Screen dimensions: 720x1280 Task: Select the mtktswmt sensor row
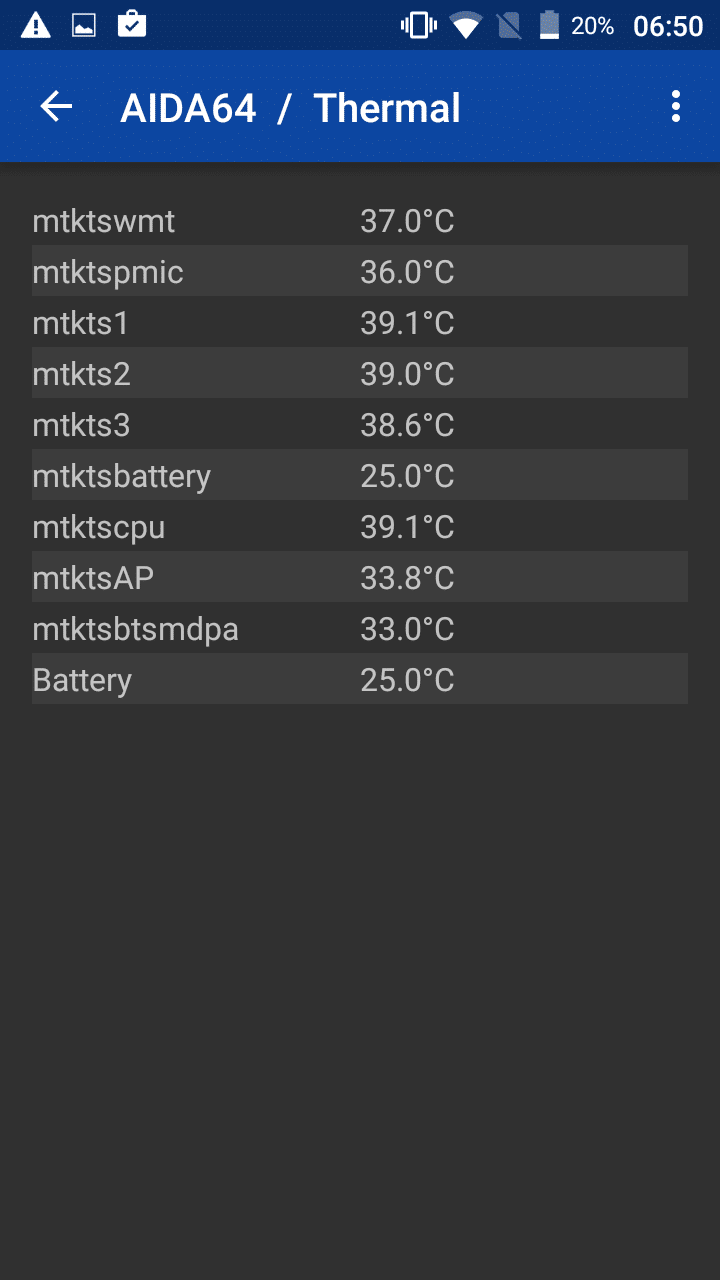tap(360, 220)
